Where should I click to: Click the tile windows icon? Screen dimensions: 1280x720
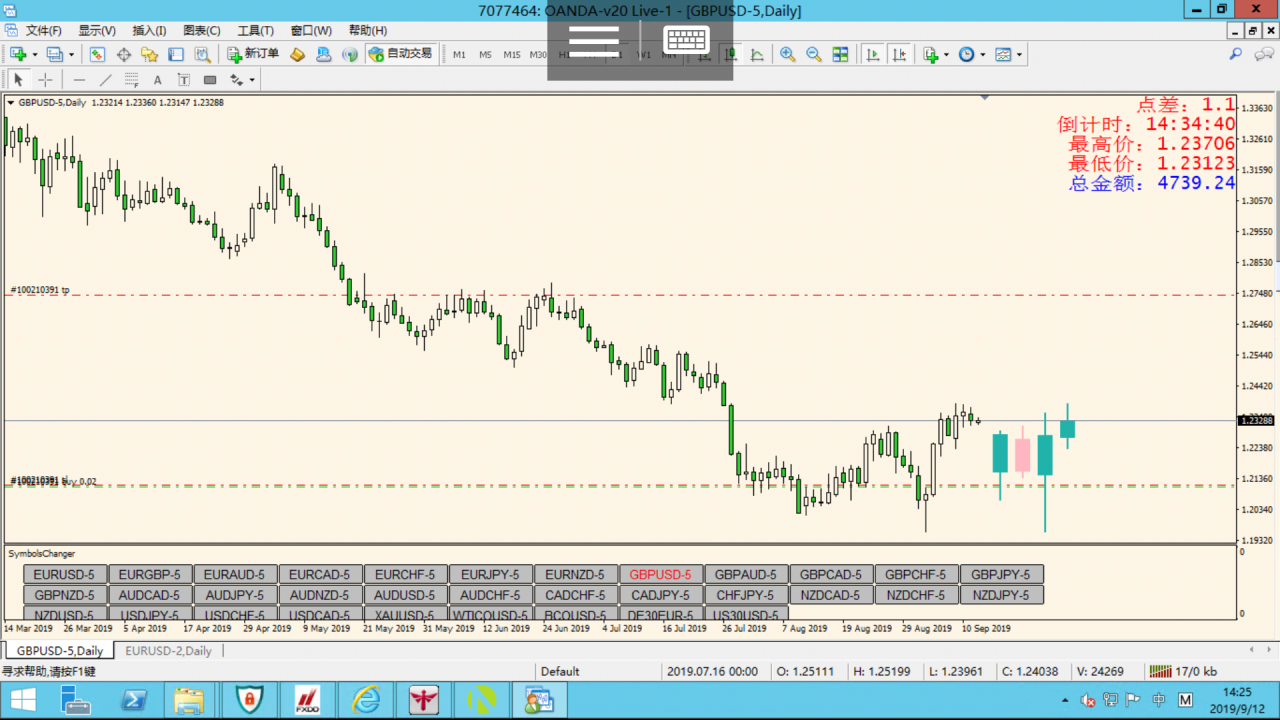tap(840, 54)
